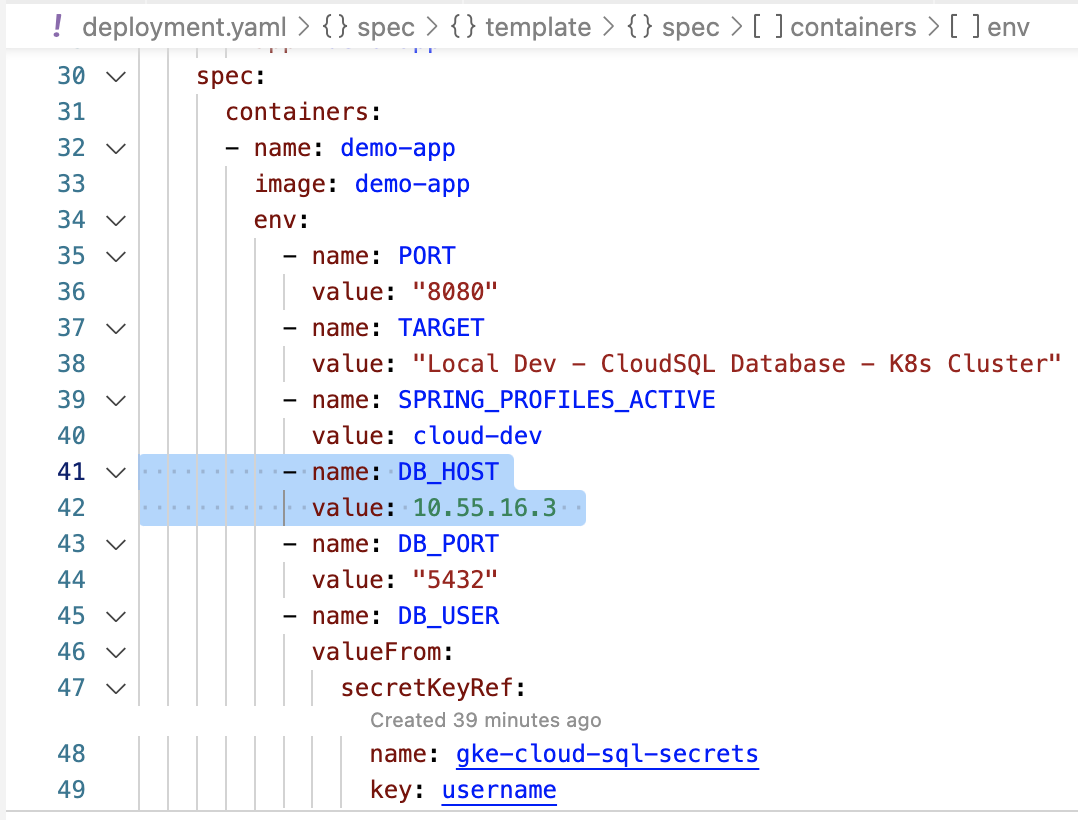
Task: Fold the PORT variable at line 35
Action: pos(116,256)
